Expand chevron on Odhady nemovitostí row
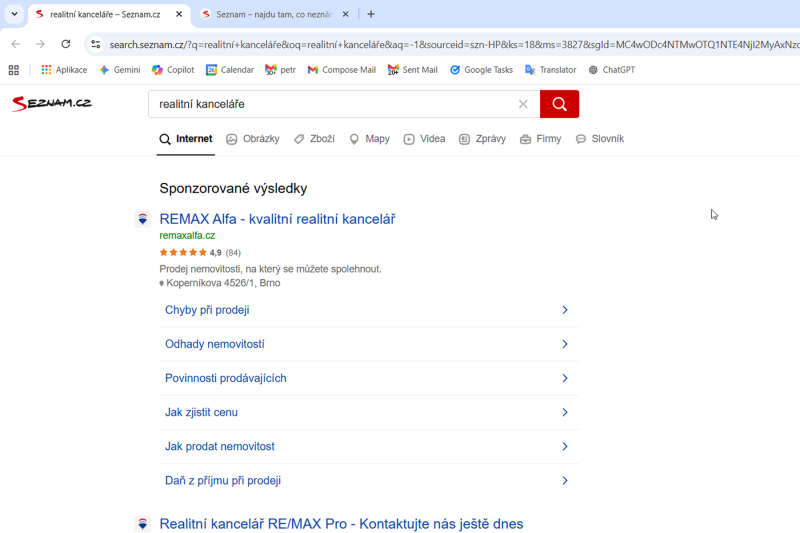Viewport: 800px width, 533px height. pyautogui.click(x=565, y=344)
